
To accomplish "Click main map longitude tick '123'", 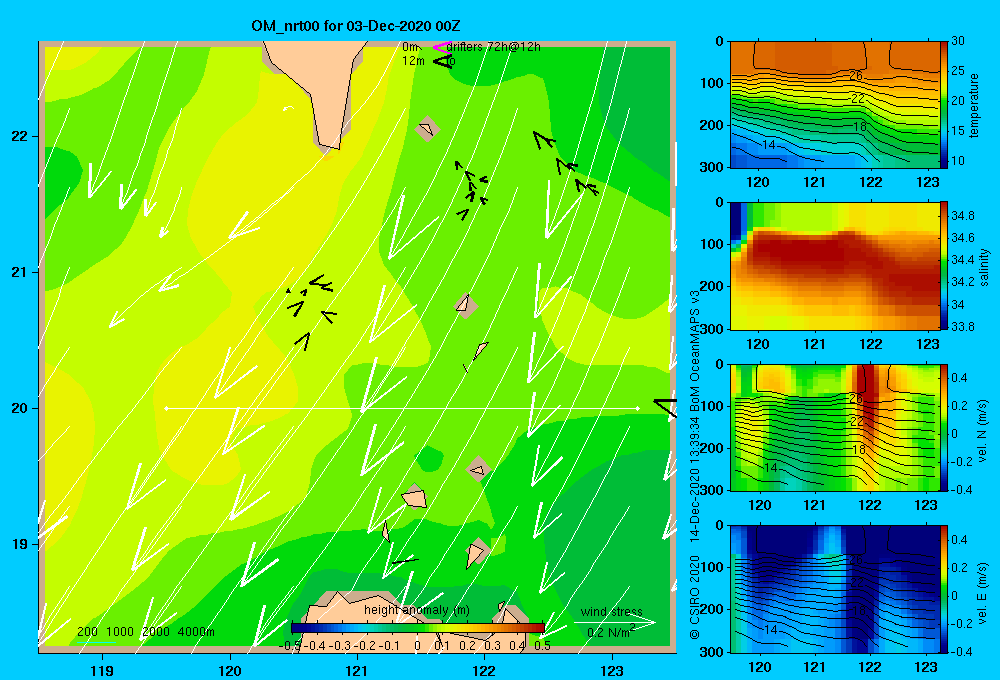I will pyautogui.click(x=612, y=670).
